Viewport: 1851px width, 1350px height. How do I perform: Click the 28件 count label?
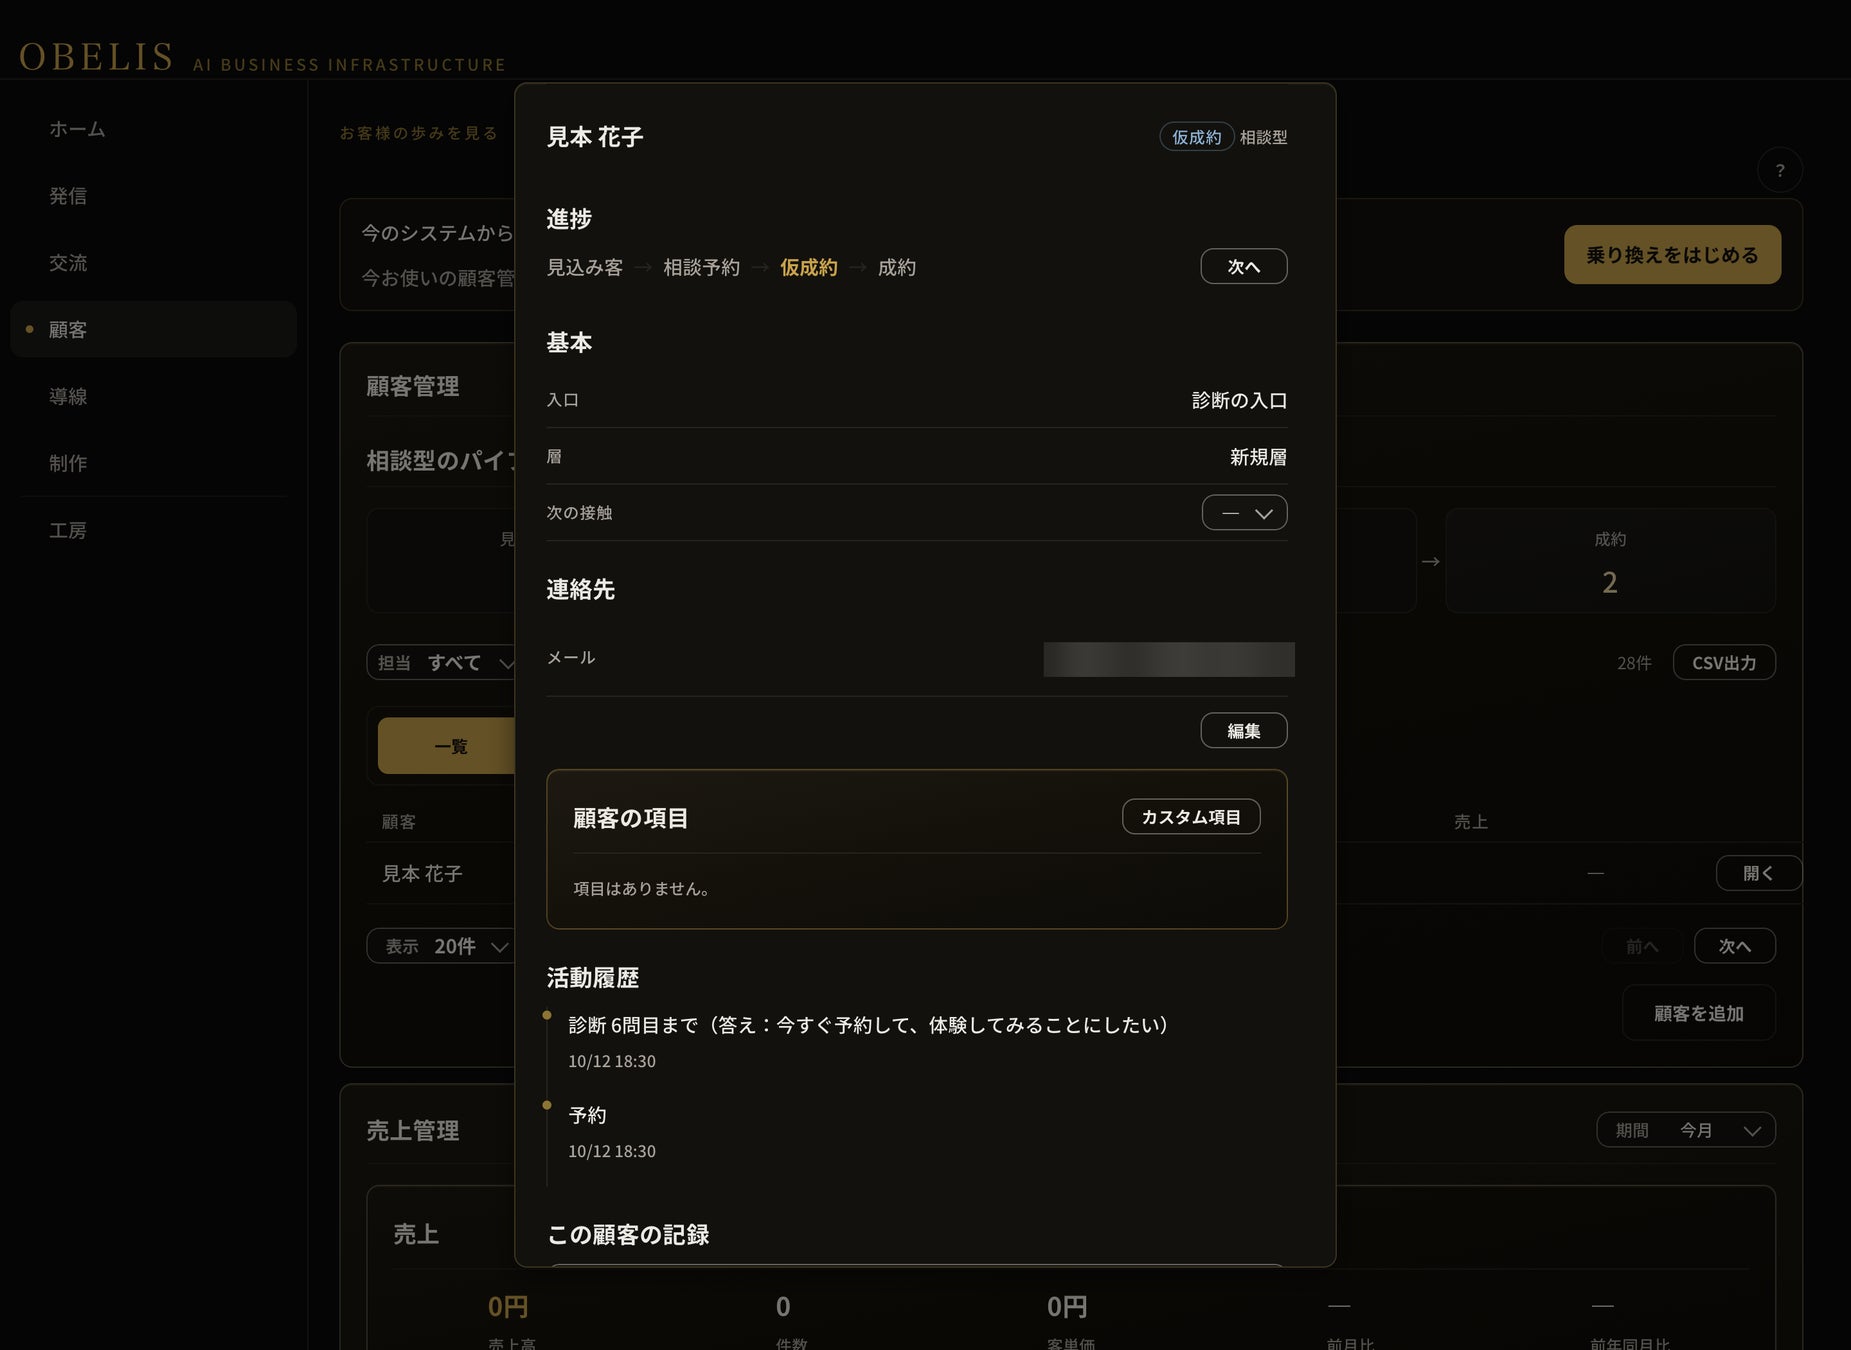click(1634, 663)
